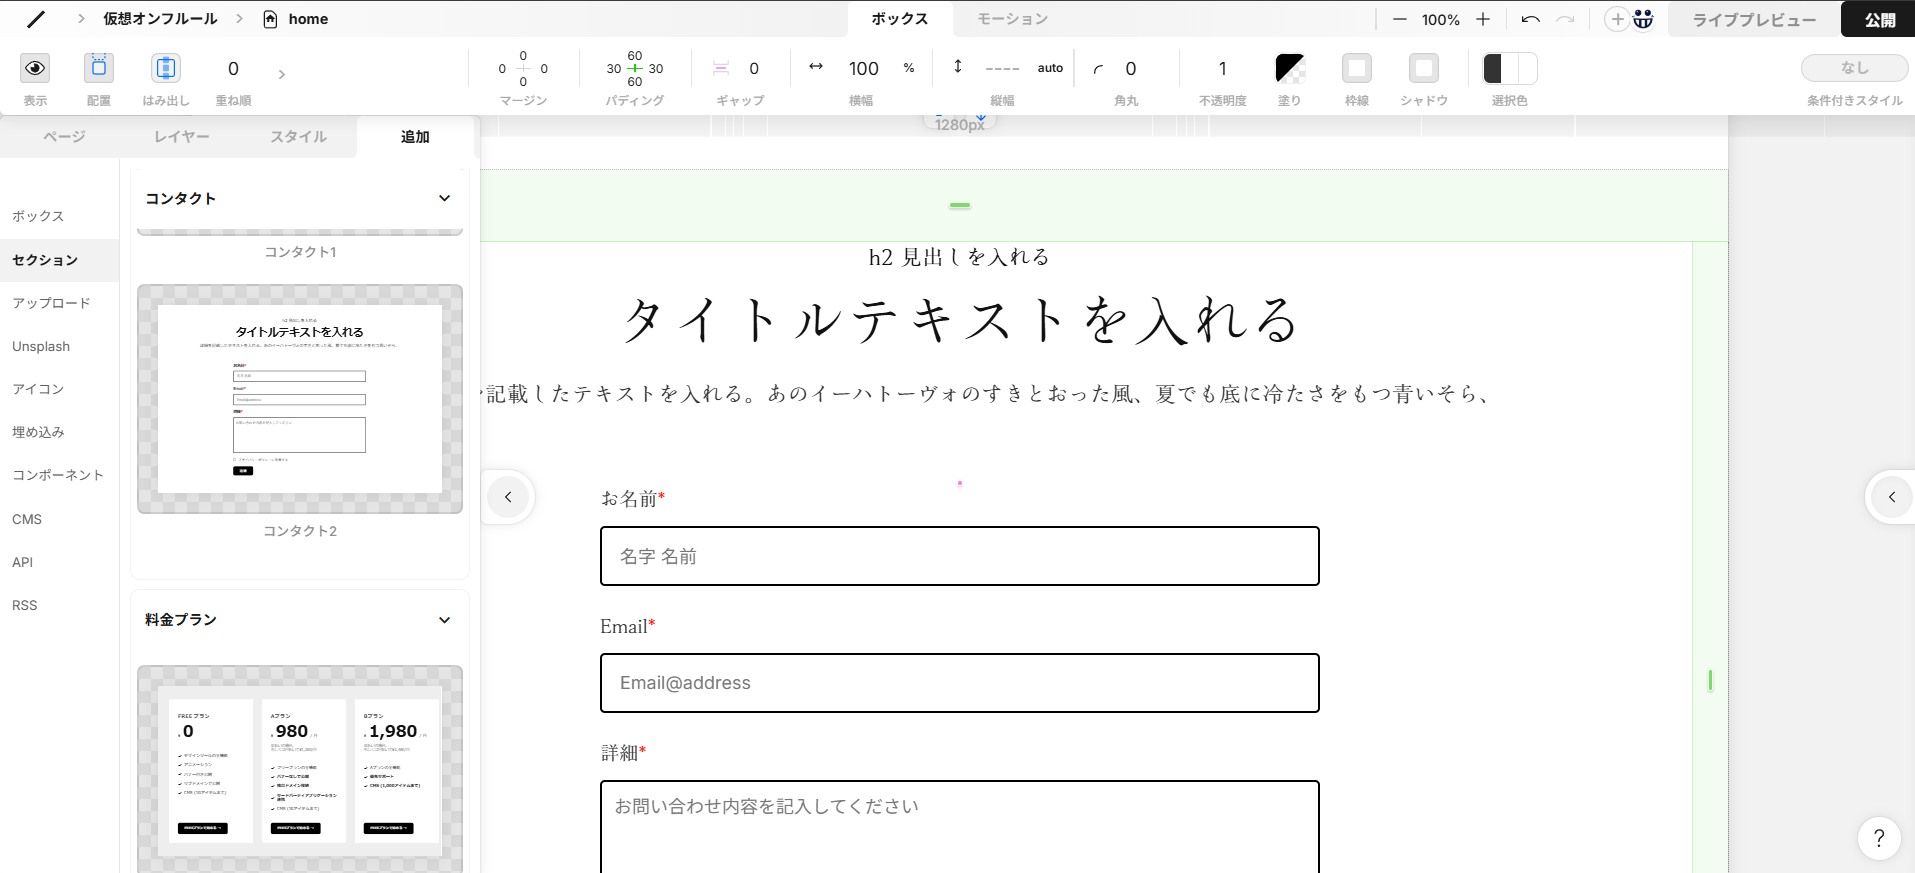Open the シャドウ shadow swatch

point(1424,68)
